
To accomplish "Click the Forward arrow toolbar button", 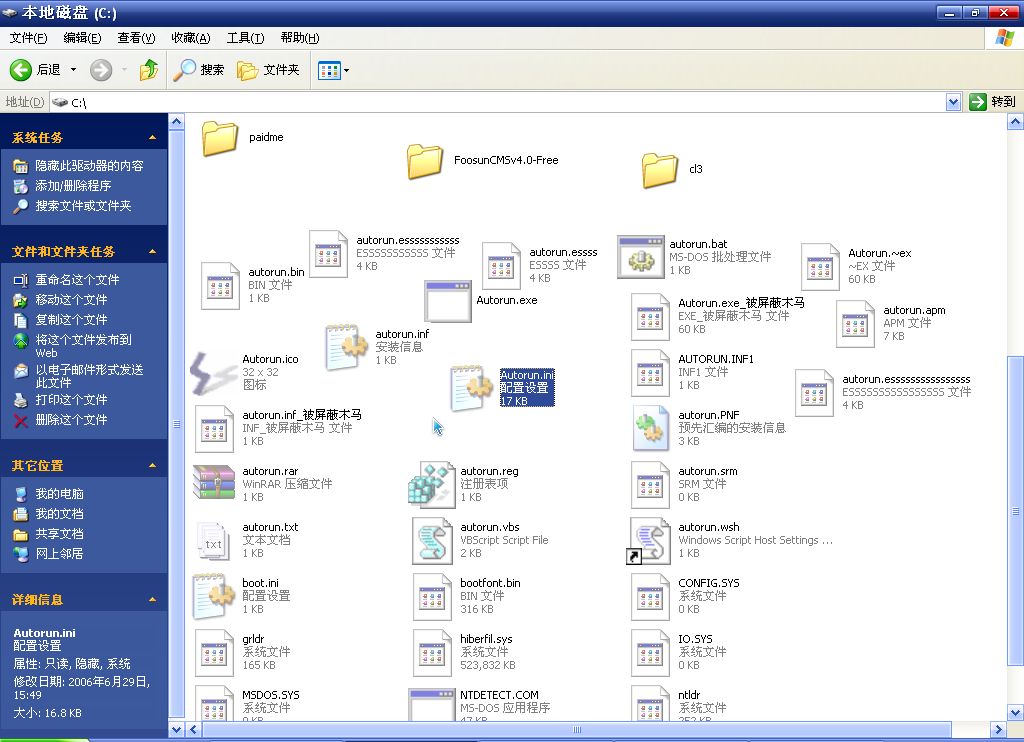I will 101,70.
